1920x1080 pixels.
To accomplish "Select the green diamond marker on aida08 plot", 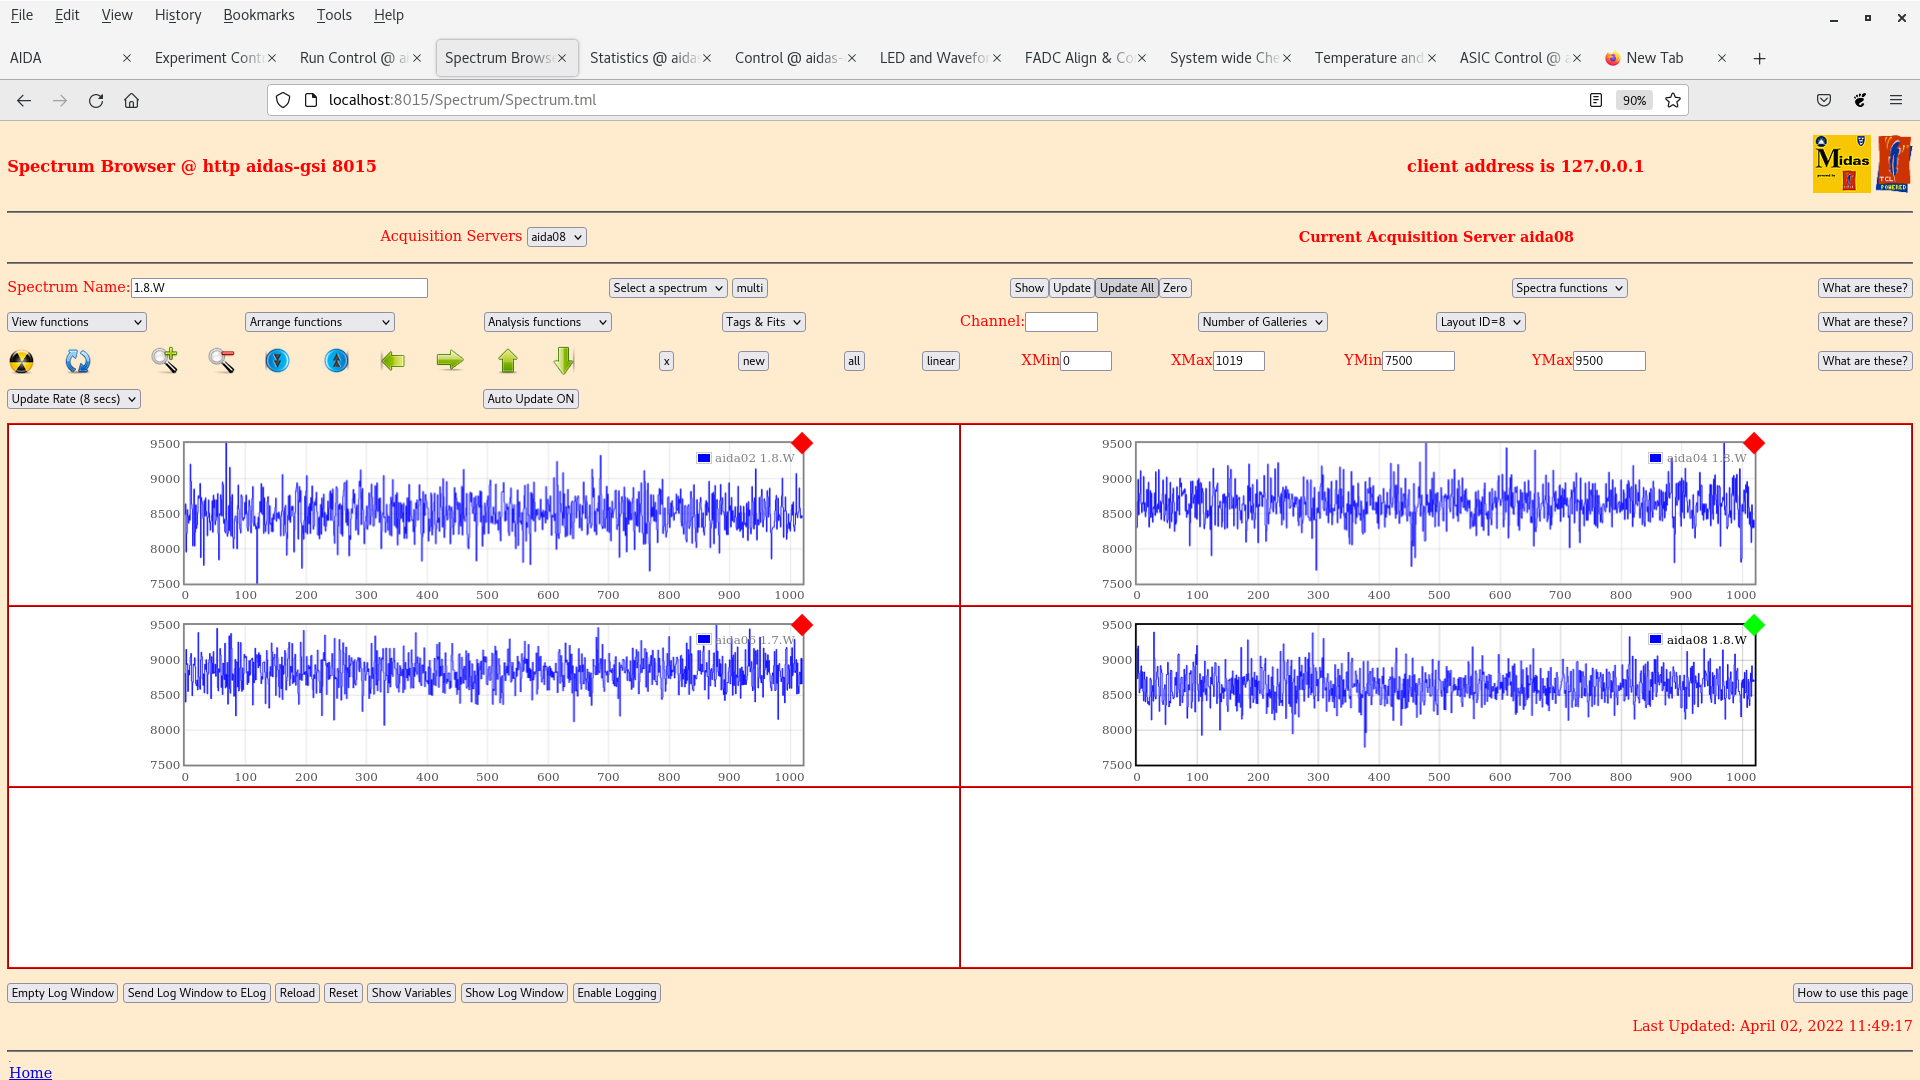I will [x=1754, y=625].
